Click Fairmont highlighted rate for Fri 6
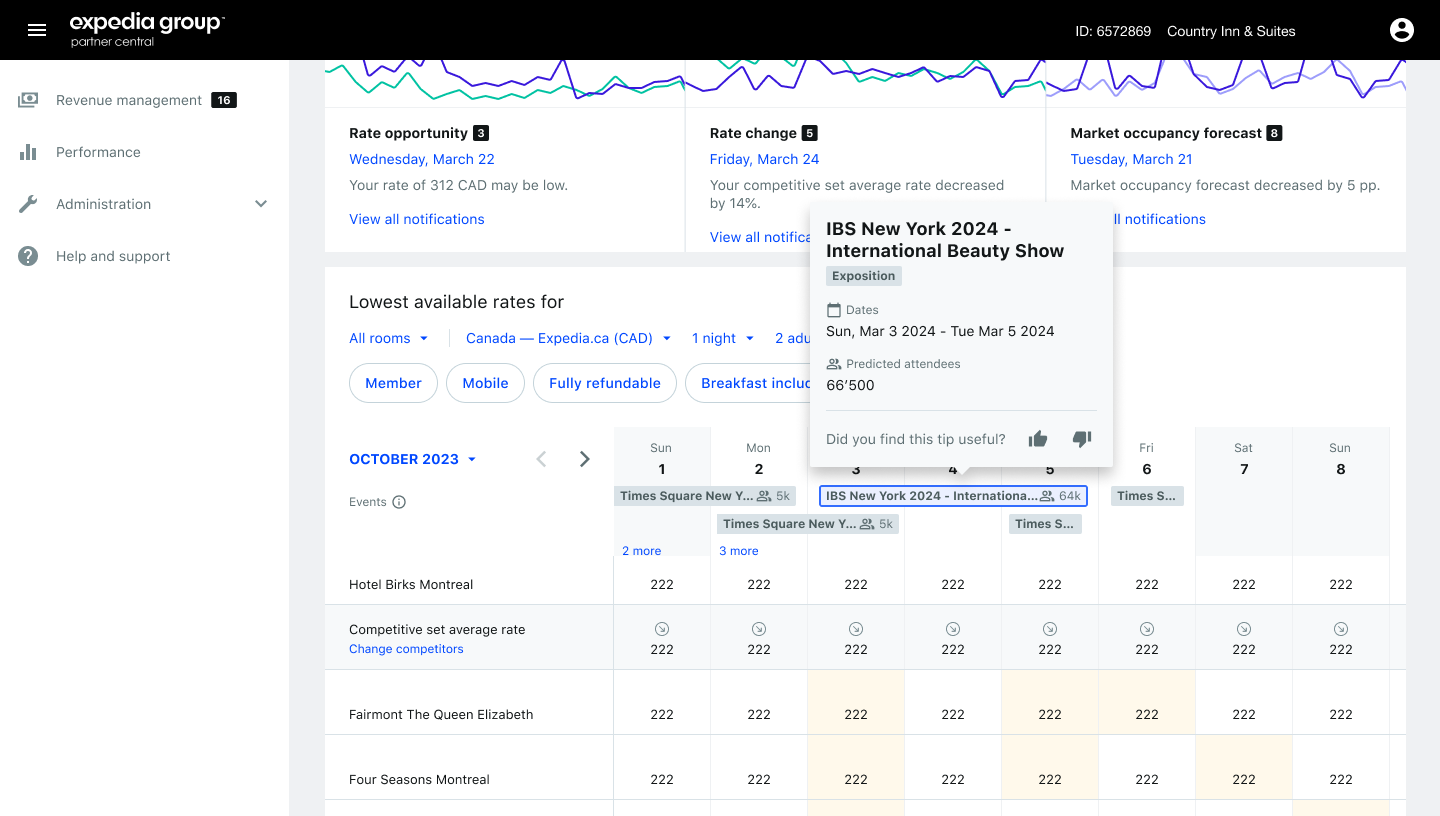 (x=1147, y=714)
